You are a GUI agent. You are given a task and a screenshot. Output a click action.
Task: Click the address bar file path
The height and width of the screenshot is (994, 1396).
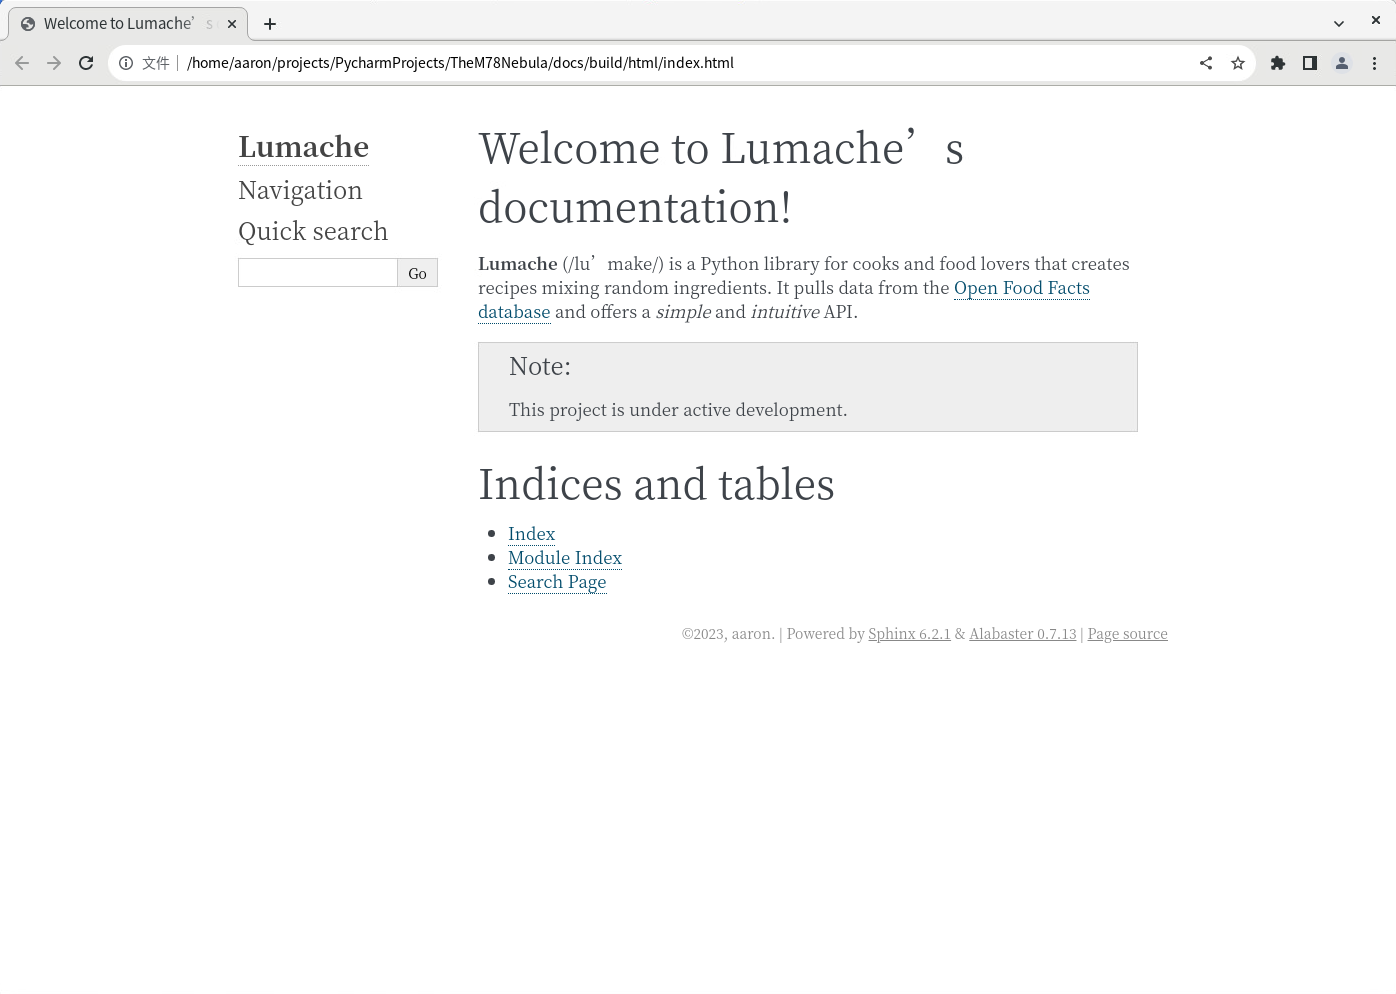click(x=460, y=63)
